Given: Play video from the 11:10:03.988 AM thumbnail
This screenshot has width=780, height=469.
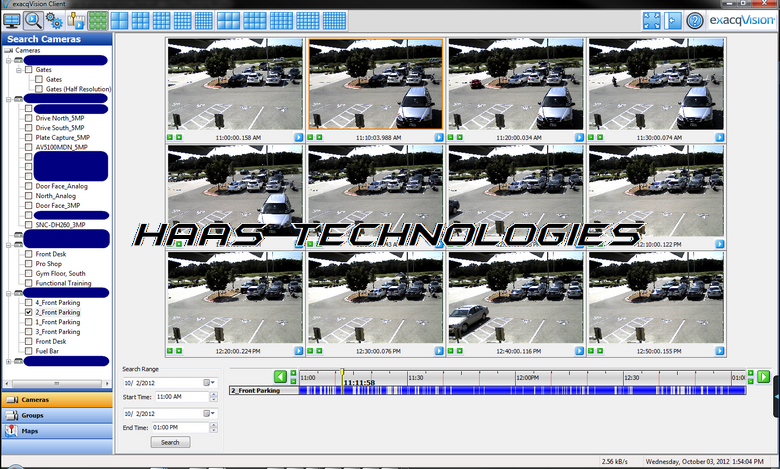Looking at the screenshot, I should tap(439, 137).
